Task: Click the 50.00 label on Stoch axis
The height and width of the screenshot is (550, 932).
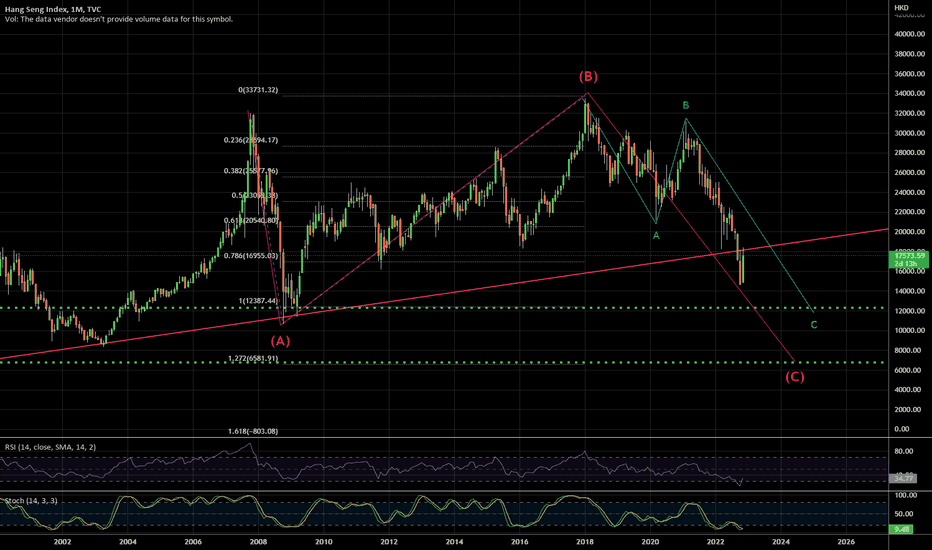Action: click(x=903, y=514)
